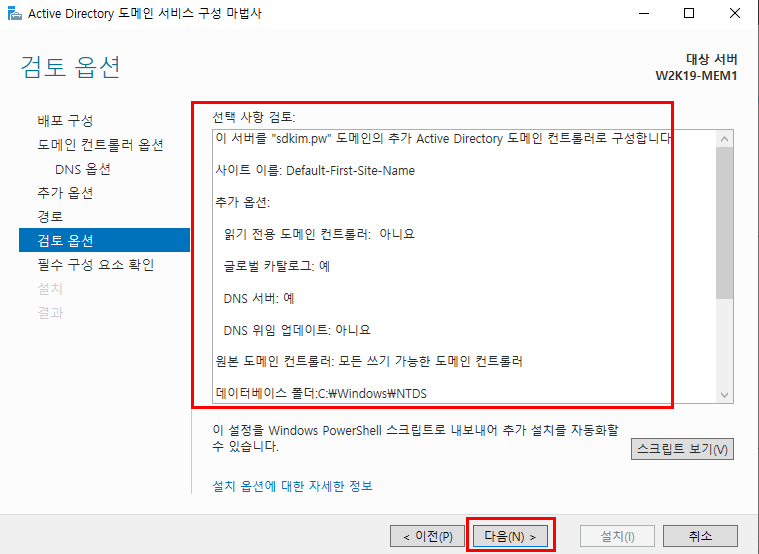Go to 배포 구성 step
759x554 pixels.
[x=65, y=121]
